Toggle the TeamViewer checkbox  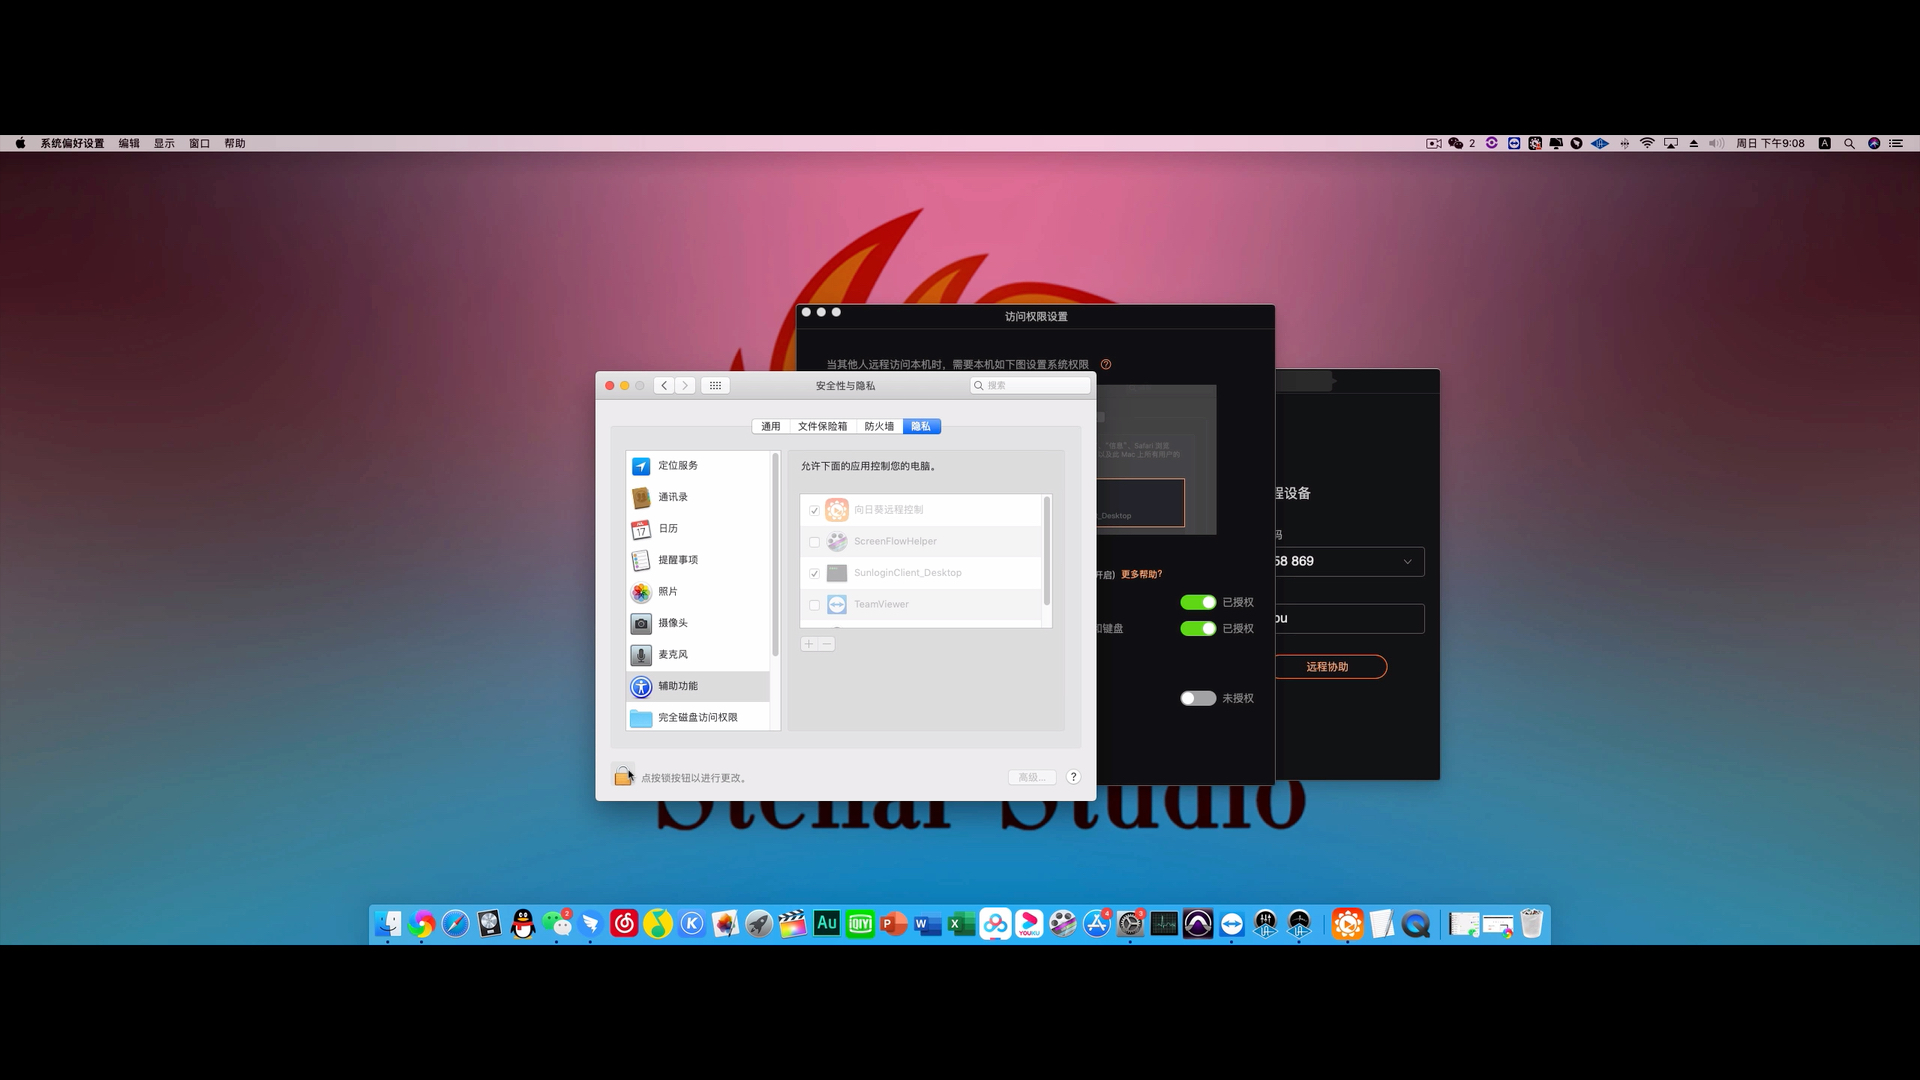click(814, 605)
